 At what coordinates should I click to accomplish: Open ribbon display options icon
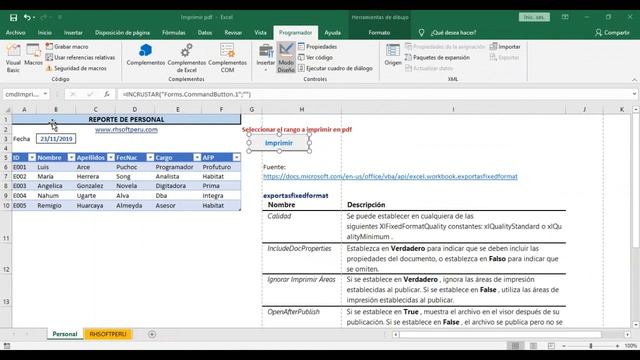pos(565,17)
